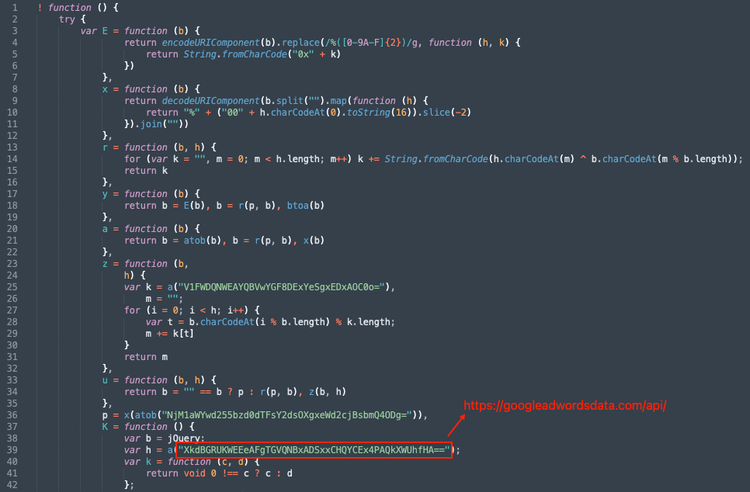Click the 'try' keyword on line 2
Screen dimensions: 750x492
point(66,19)
